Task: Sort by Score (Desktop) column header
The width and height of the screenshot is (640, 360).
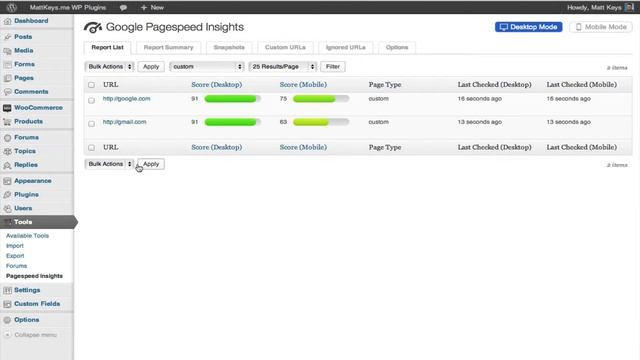Action: coord(217,85)
